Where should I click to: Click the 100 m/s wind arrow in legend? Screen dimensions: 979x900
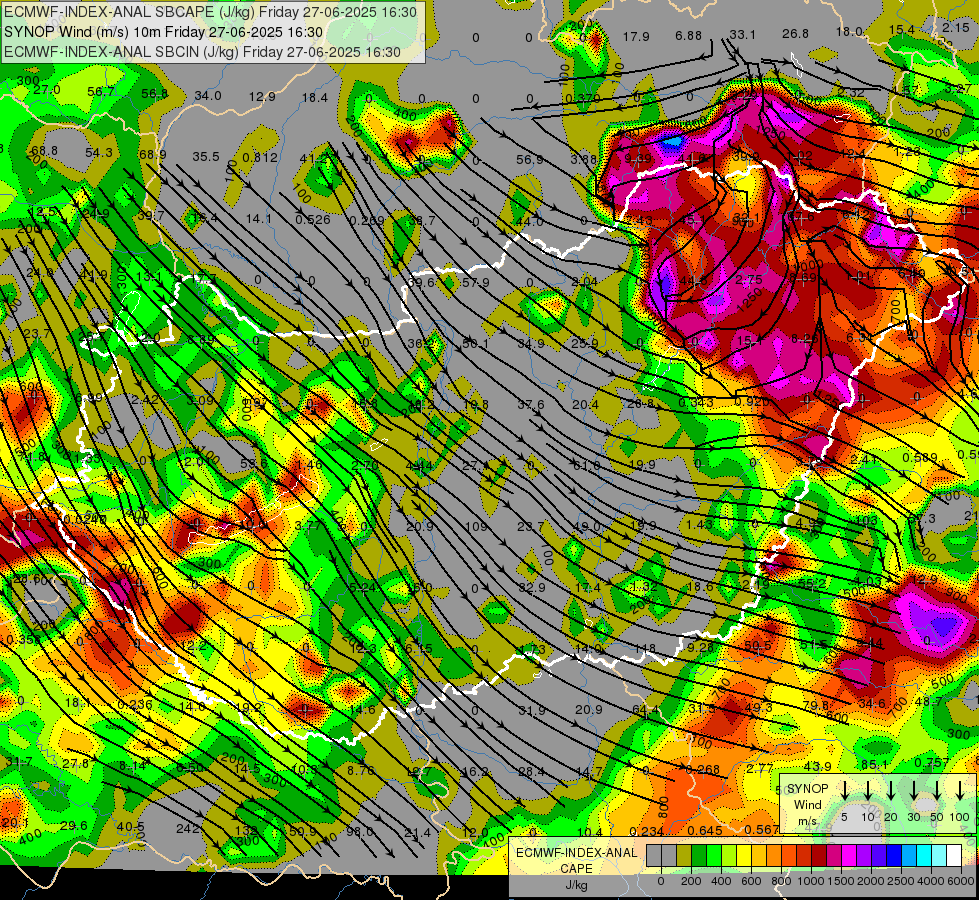[960, 790]
